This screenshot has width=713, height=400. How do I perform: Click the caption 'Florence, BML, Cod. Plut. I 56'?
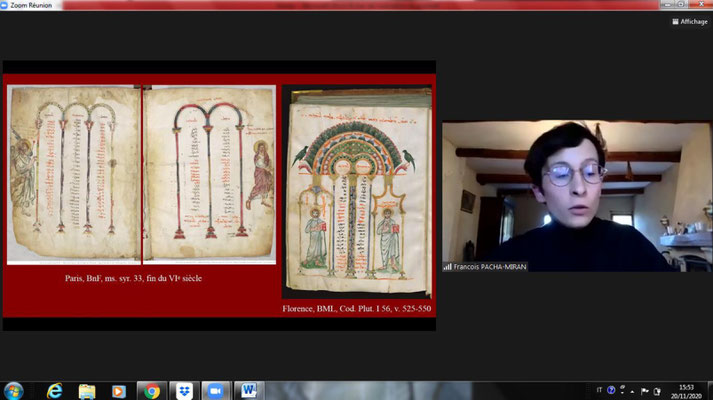pos(356,309)
